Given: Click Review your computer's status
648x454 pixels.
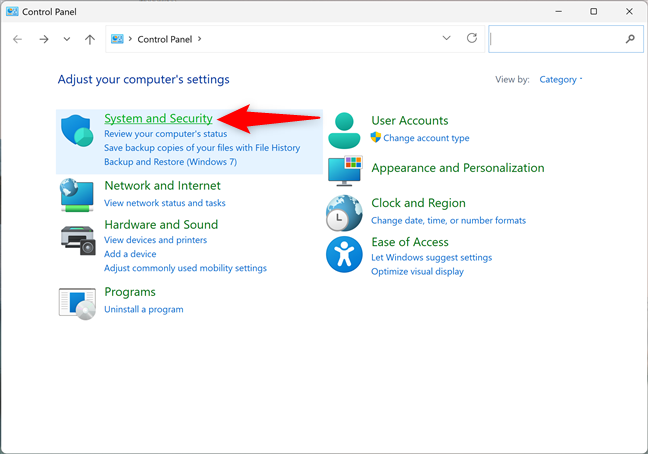Looking at the screenshot, I should point(165,134).
